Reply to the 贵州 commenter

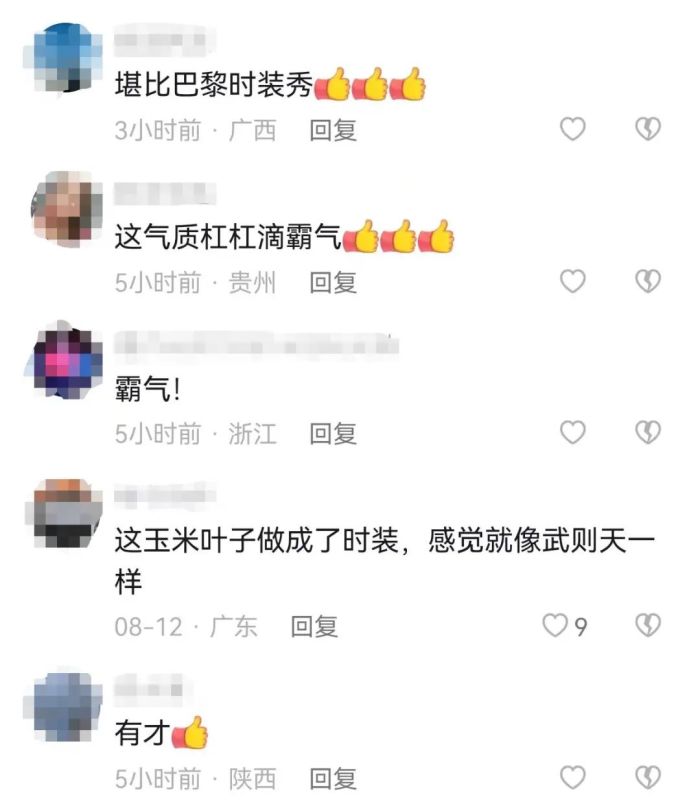pos(333,282)
